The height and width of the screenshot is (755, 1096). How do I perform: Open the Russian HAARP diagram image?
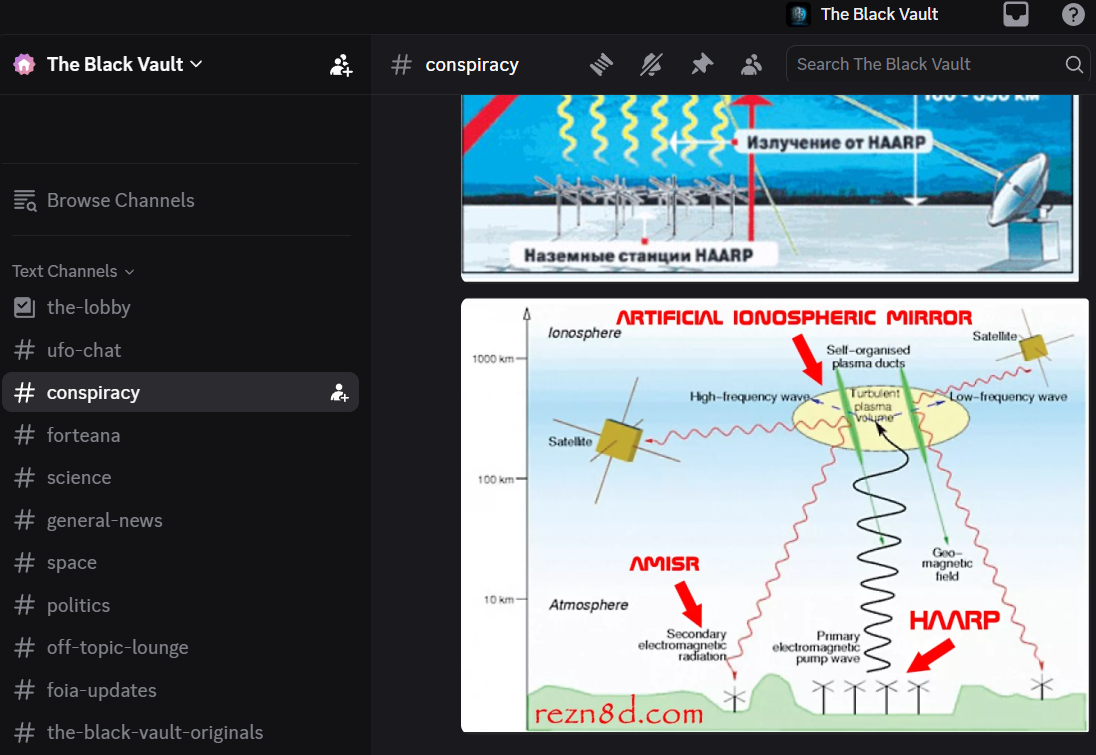pos(770,187)
